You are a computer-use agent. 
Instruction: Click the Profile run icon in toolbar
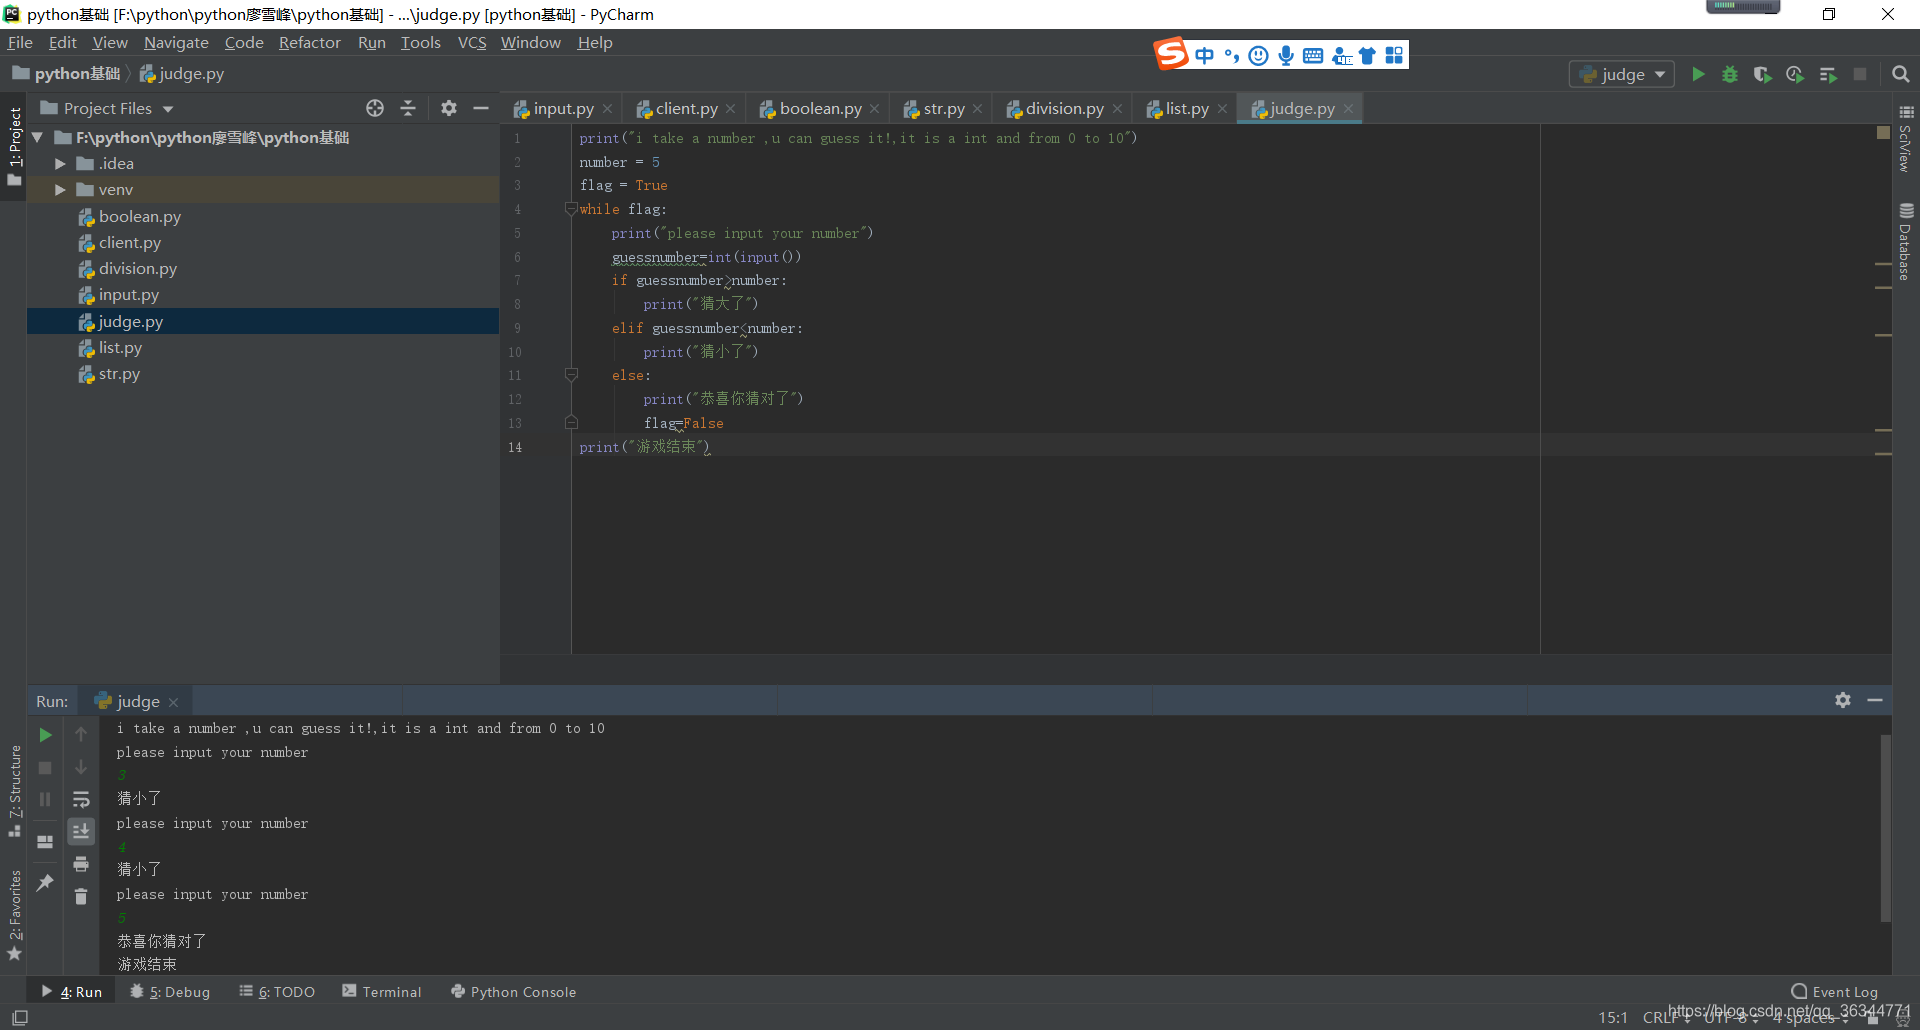tap(1795, 74)
